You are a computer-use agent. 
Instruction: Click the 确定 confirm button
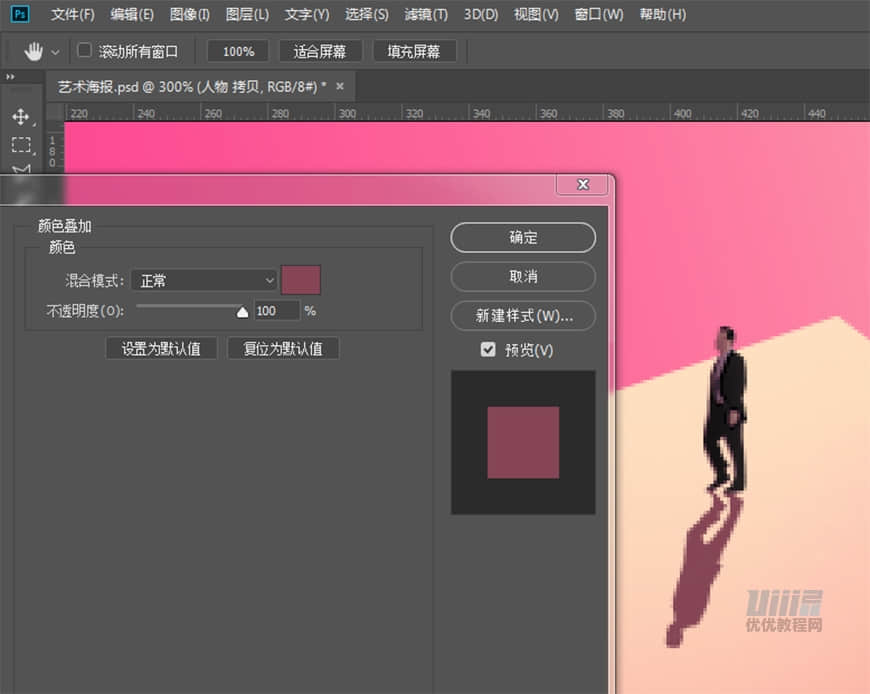coord(522,238)
